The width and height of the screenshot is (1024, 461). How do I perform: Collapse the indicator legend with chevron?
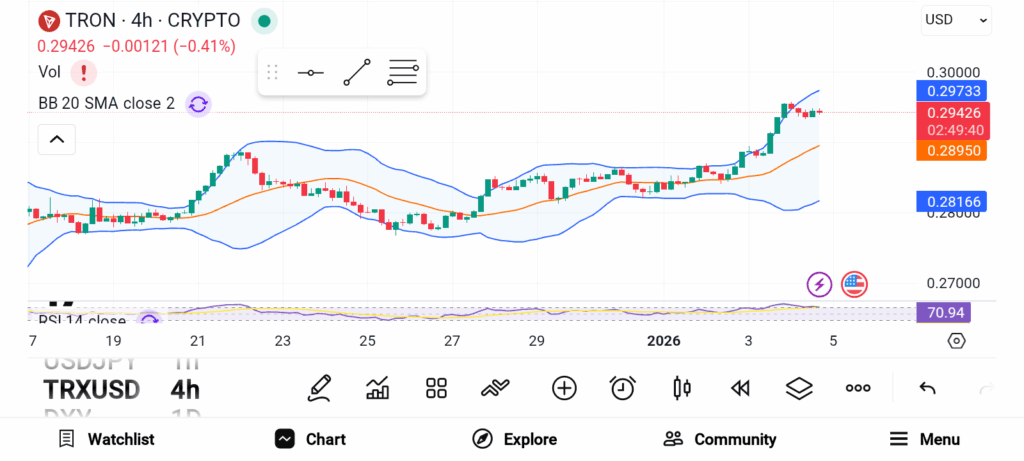tap(57, 140)
